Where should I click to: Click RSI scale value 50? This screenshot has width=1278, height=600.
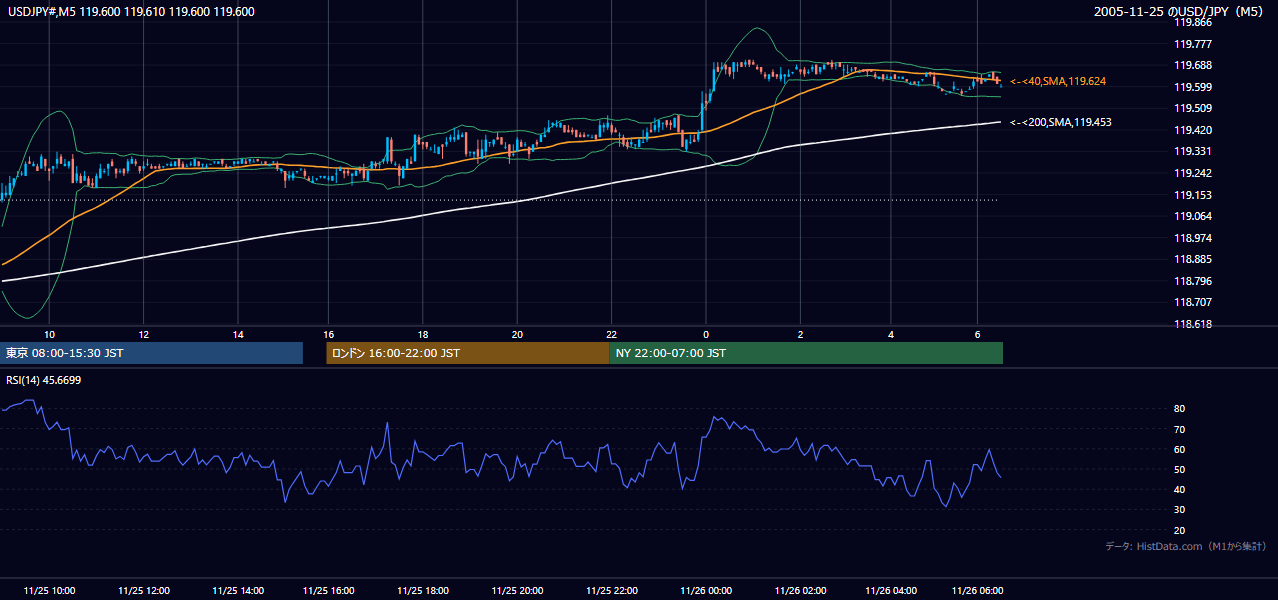[1180, 470]
